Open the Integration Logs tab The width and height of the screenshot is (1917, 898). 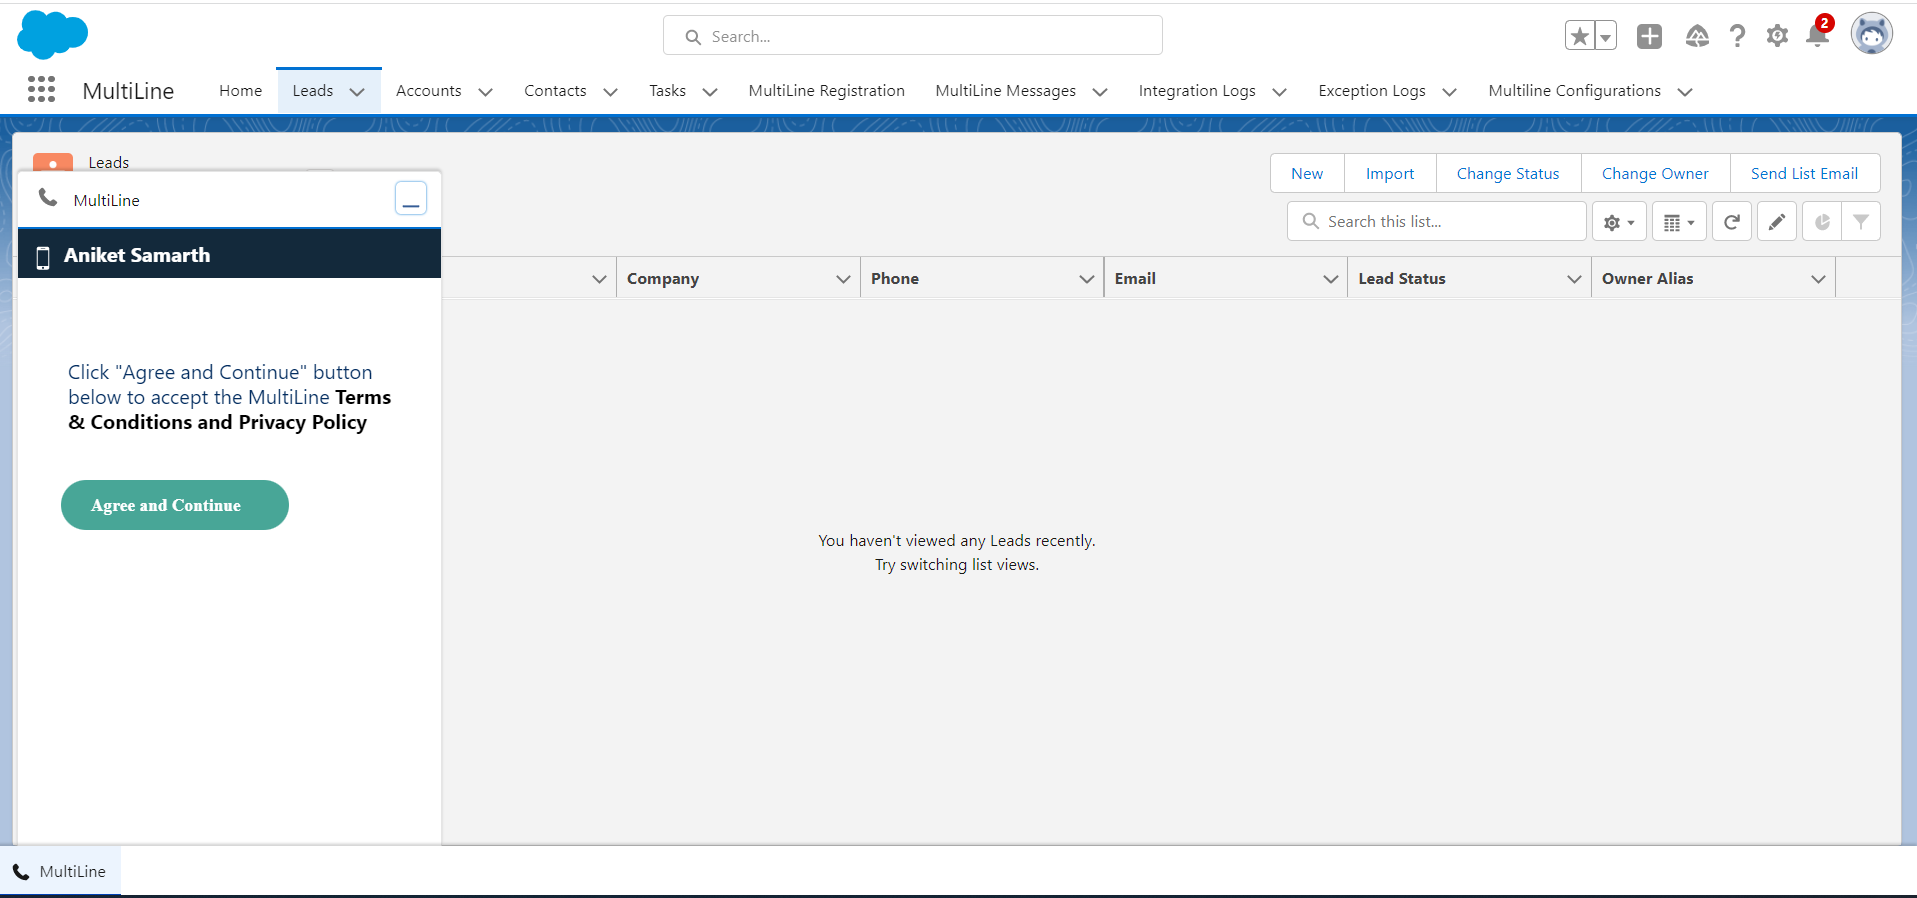(x=1197, y=91)
